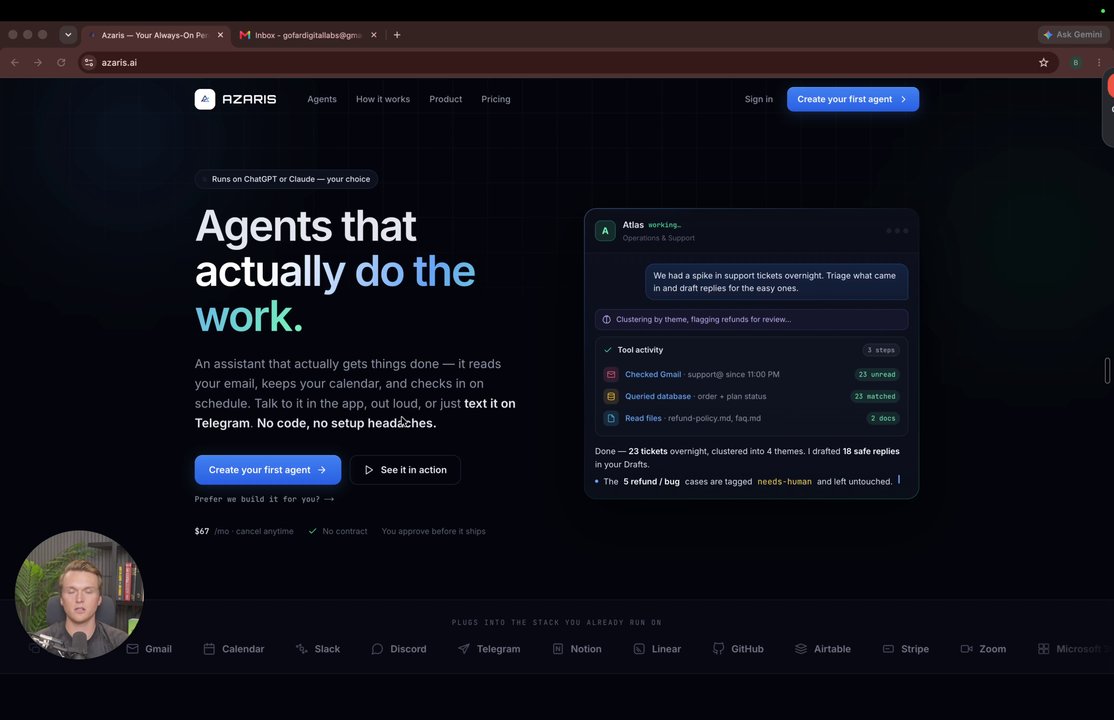Click the clustering status info icon
Viewport: 1114px width, 720px height.
tap(606, 319)
